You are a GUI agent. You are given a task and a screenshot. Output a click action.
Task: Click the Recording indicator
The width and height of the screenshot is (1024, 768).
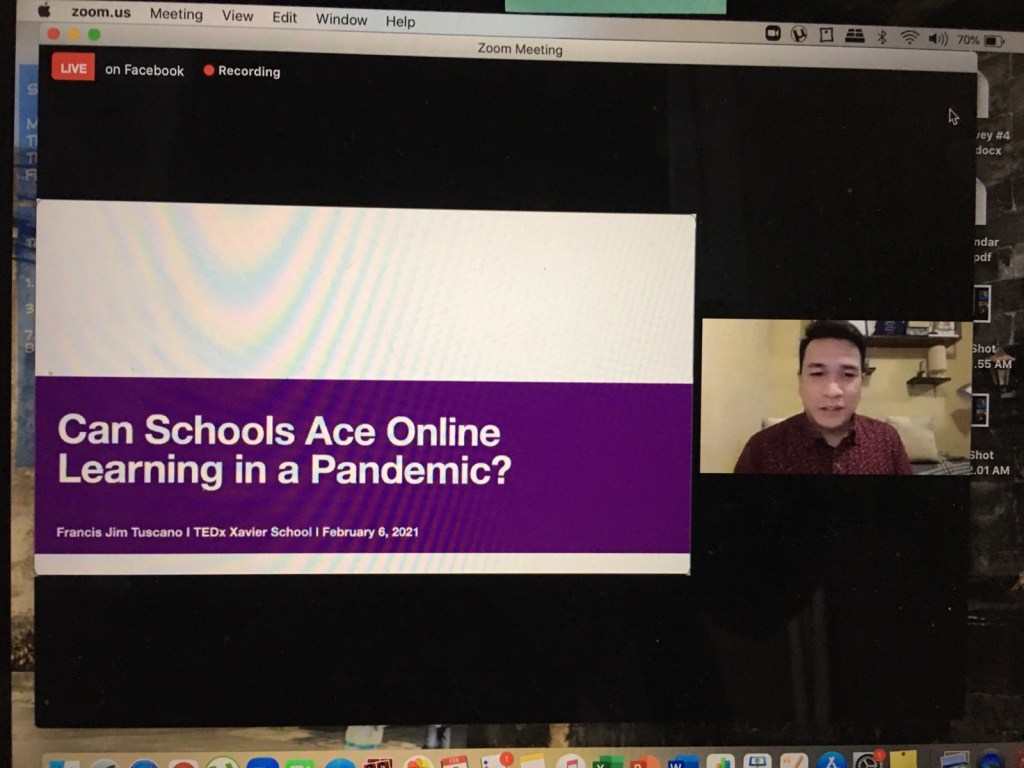coord(241,71)
